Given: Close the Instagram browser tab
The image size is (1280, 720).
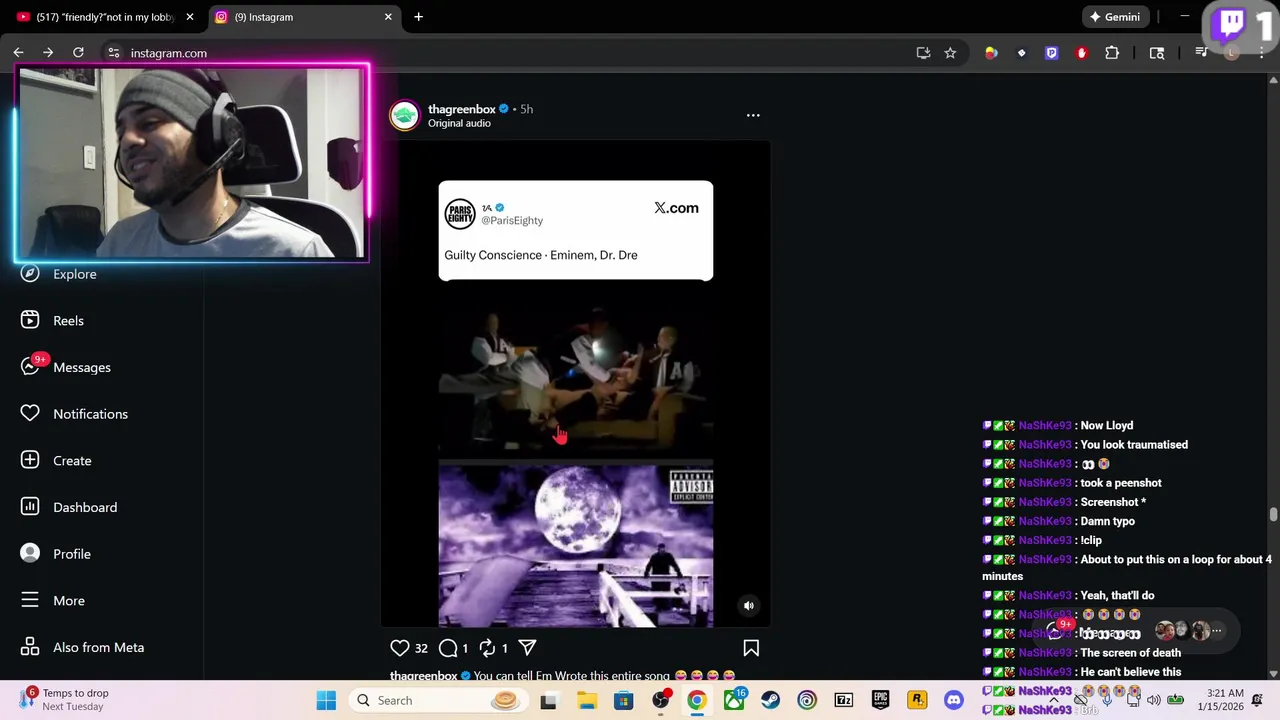Looking at the screenshot, I should (388, 17).
